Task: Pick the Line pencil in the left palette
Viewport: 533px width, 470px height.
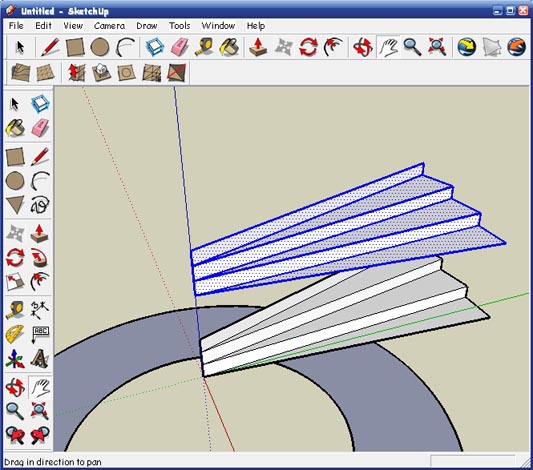Action: tap(40, 157)
